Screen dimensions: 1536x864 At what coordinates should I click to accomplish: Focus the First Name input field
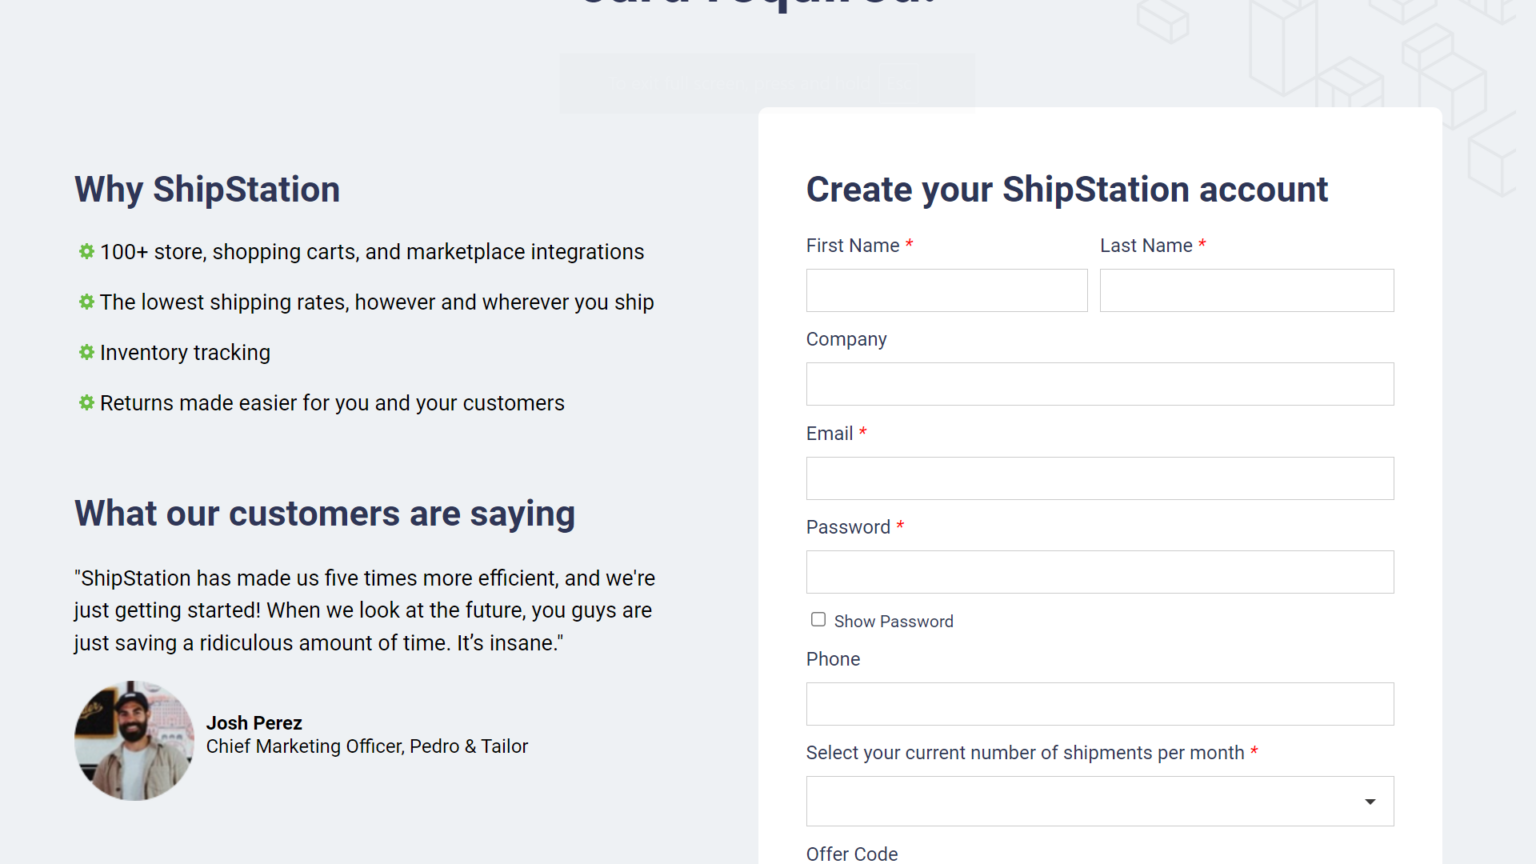(x=946, y=290)
